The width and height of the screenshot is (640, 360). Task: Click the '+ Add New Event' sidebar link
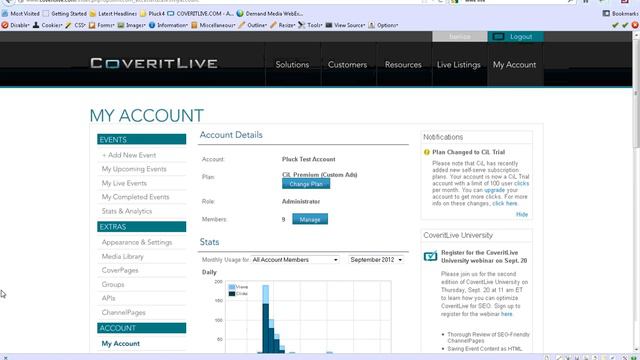pos(129,155)
